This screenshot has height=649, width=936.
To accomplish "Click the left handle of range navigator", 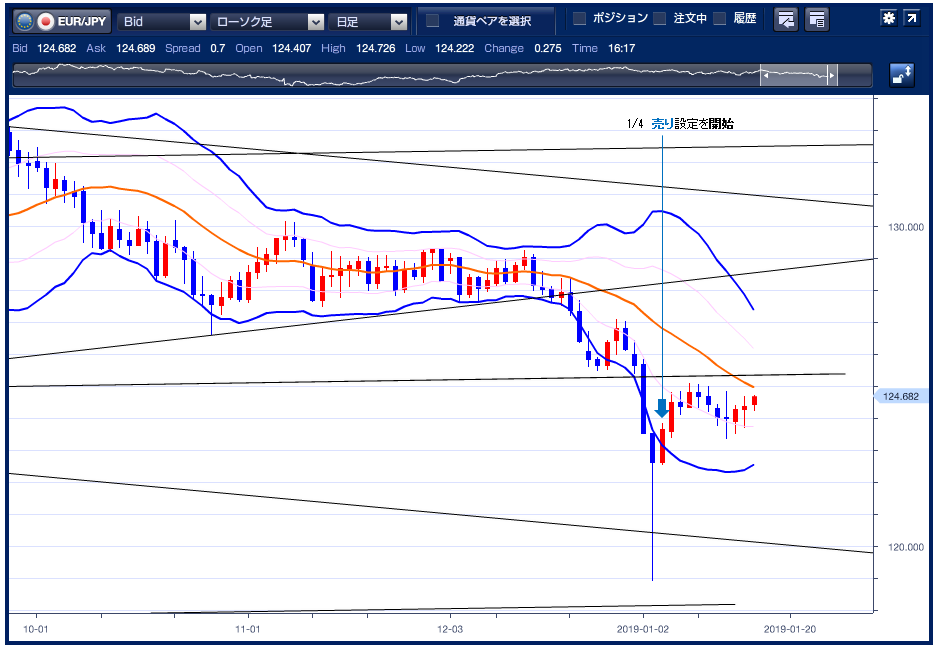I will (x=764, y=76).
